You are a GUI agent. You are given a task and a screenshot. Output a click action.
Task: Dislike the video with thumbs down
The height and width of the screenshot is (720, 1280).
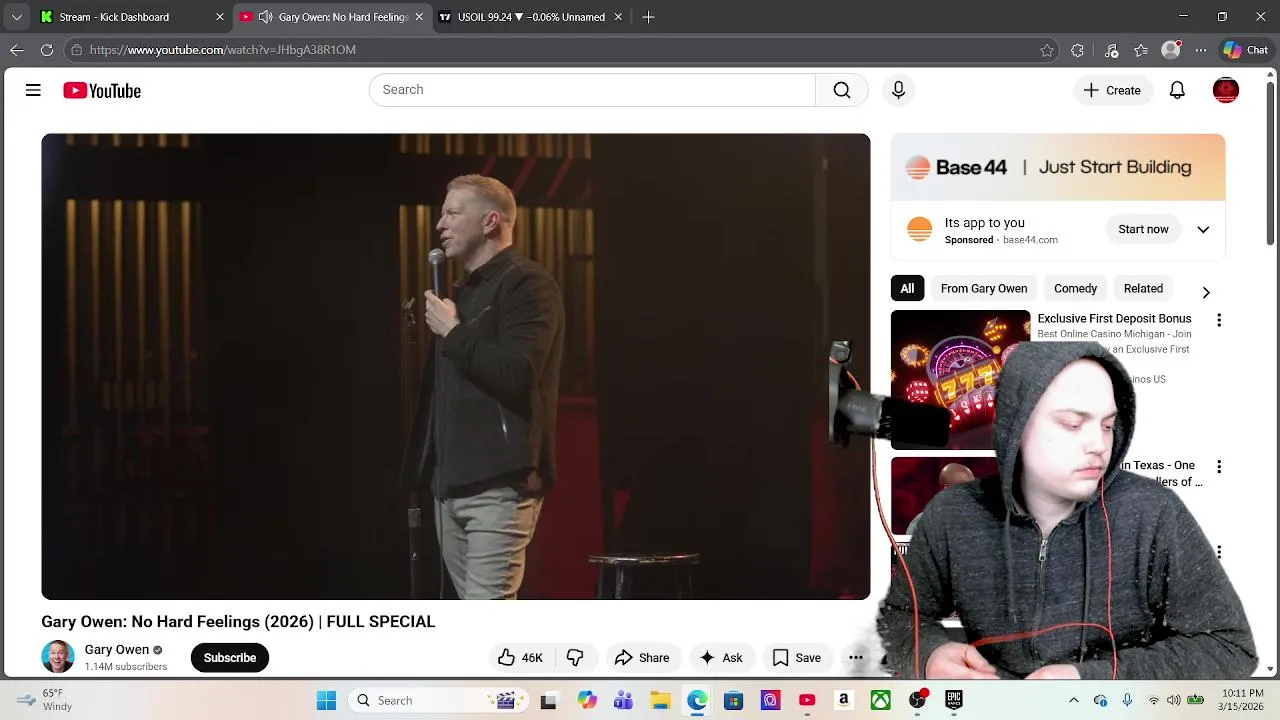(x=575, y=657)
